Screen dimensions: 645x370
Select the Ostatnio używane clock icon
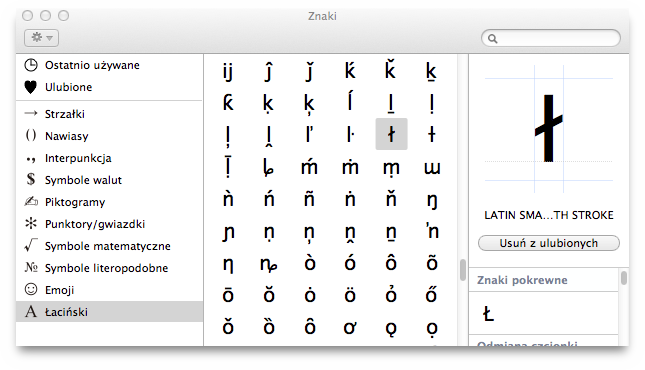click(x=31, y=65)
